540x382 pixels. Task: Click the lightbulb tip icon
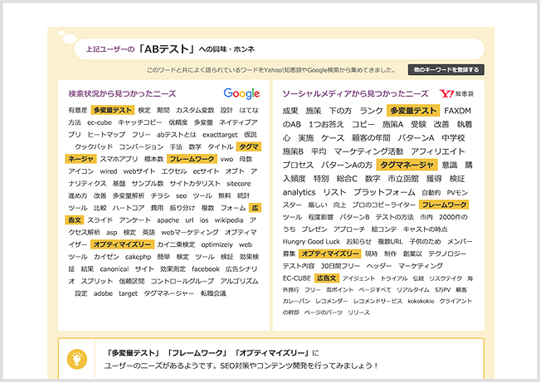point(77,359)
